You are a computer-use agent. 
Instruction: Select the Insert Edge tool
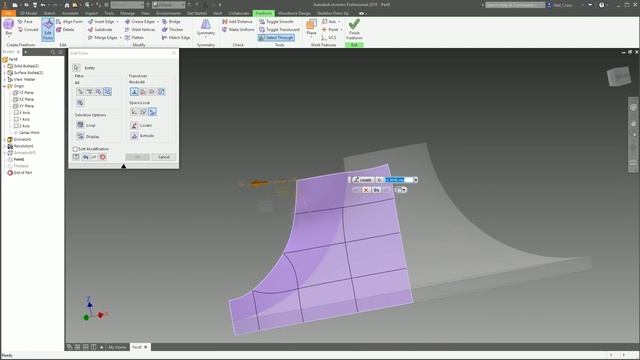point(101,21)
